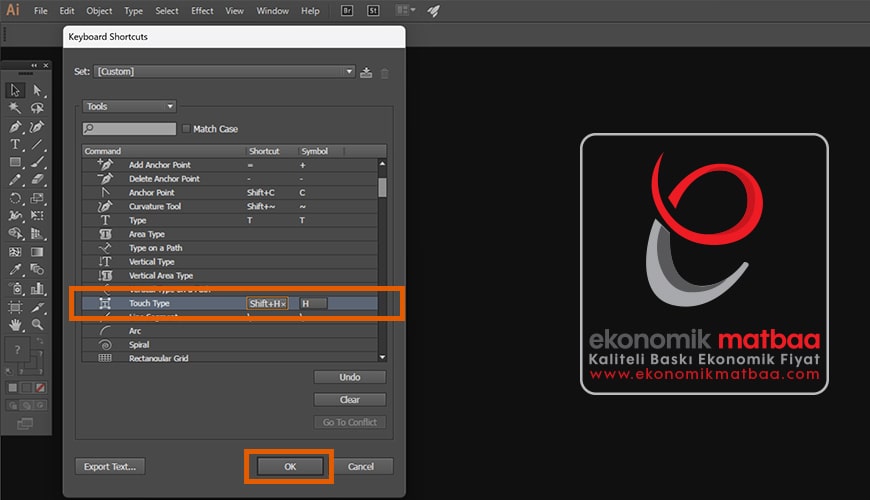Activate the Pen tool
Viewport: 870px width, 500px height.
click(x=15, y=127)
